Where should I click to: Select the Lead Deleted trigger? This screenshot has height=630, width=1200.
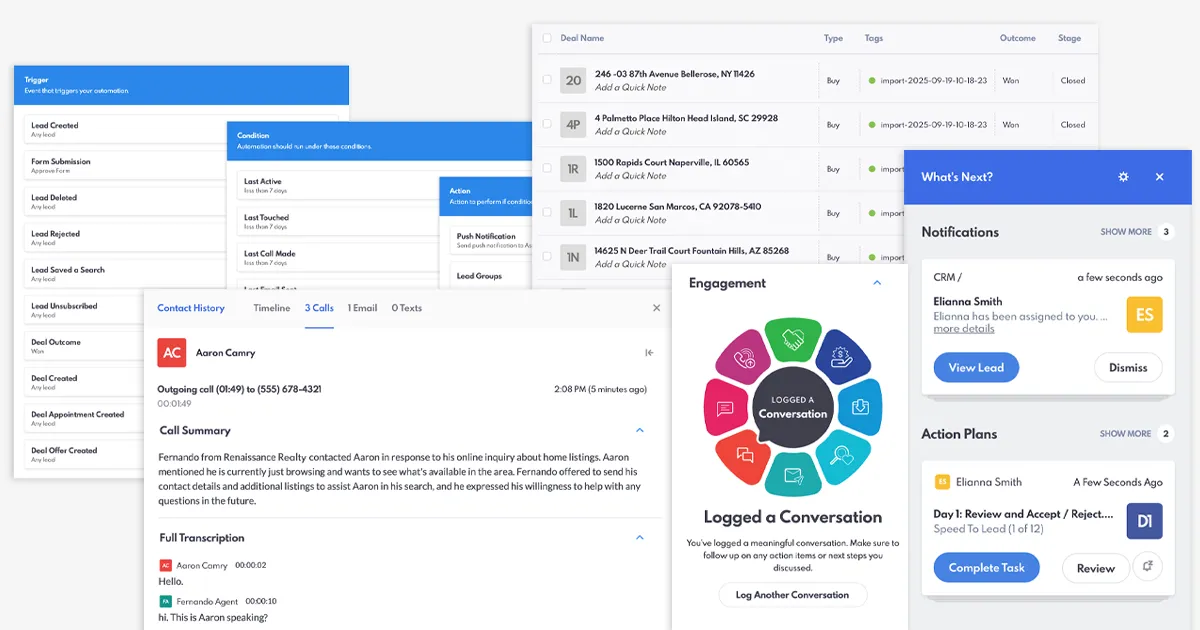(125, 201)
